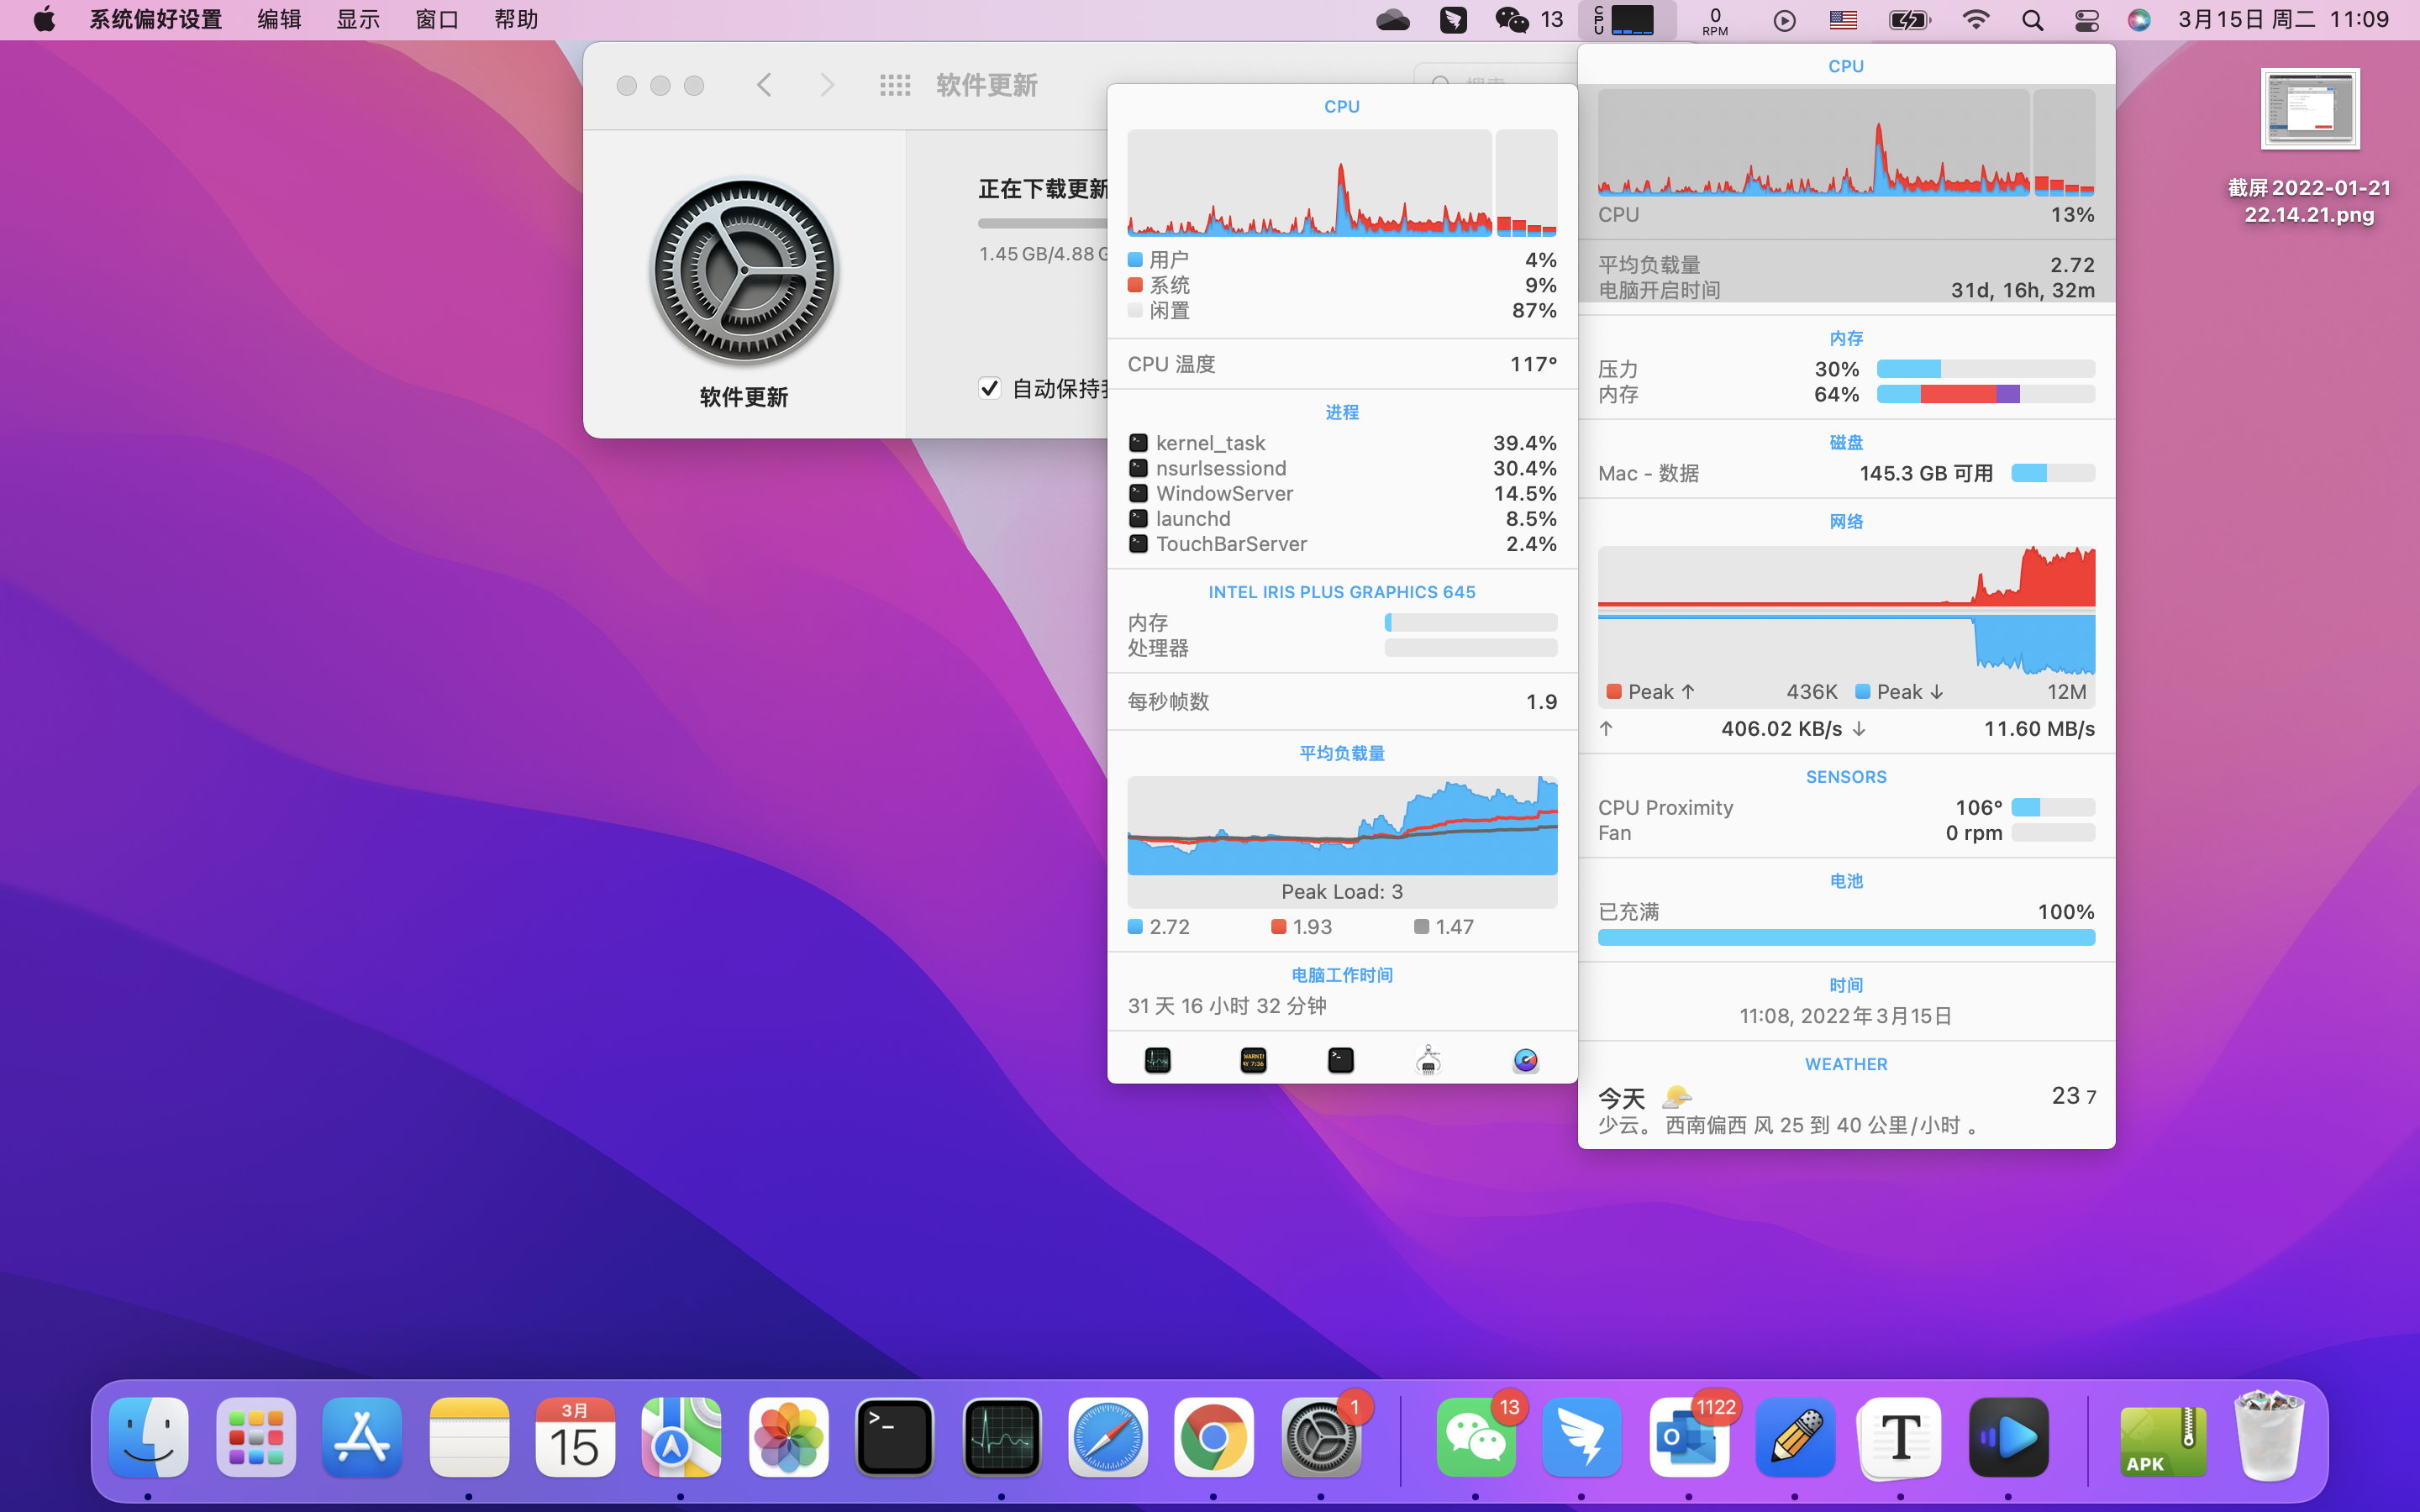2420x1512 pixels.
Task: Open the Apple menu
Action: point(44,20)
